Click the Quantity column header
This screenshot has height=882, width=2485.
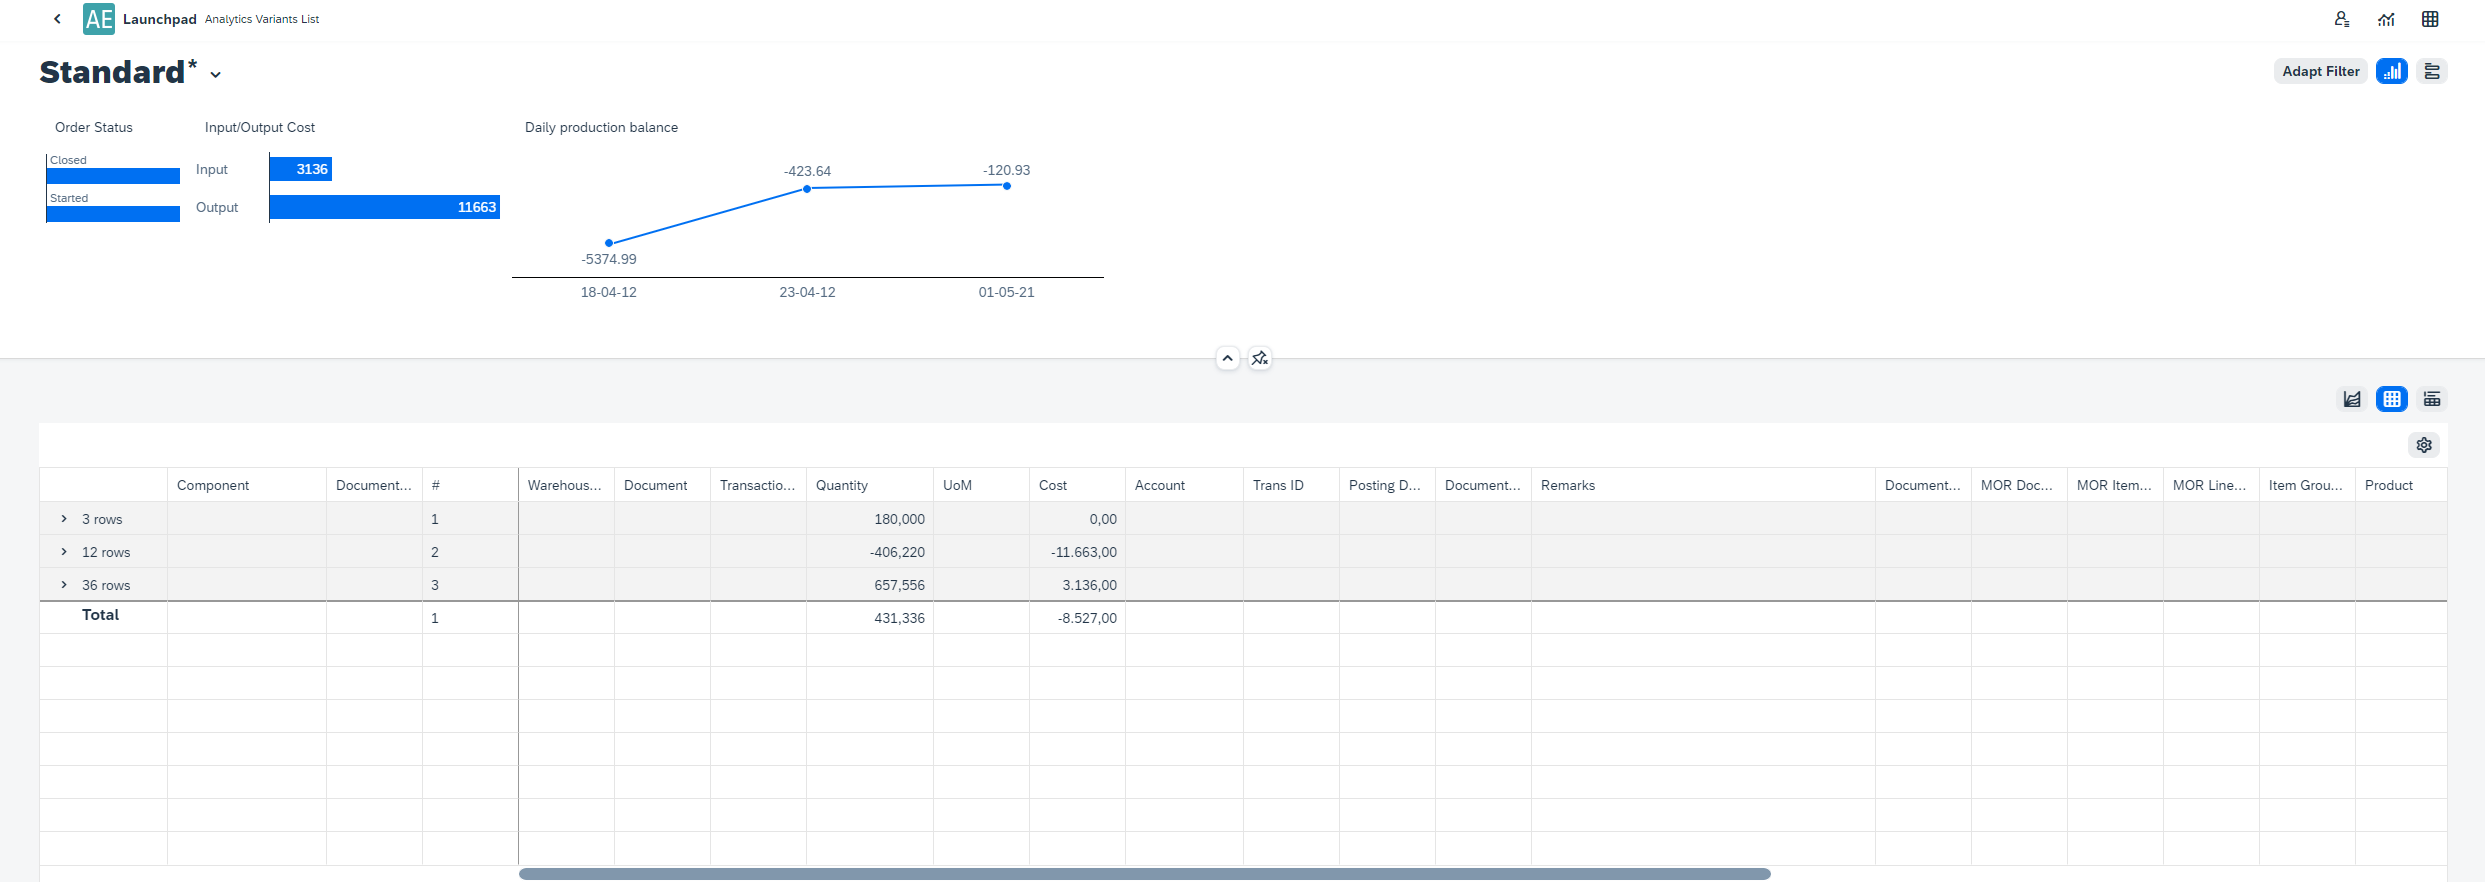(842, 485)
